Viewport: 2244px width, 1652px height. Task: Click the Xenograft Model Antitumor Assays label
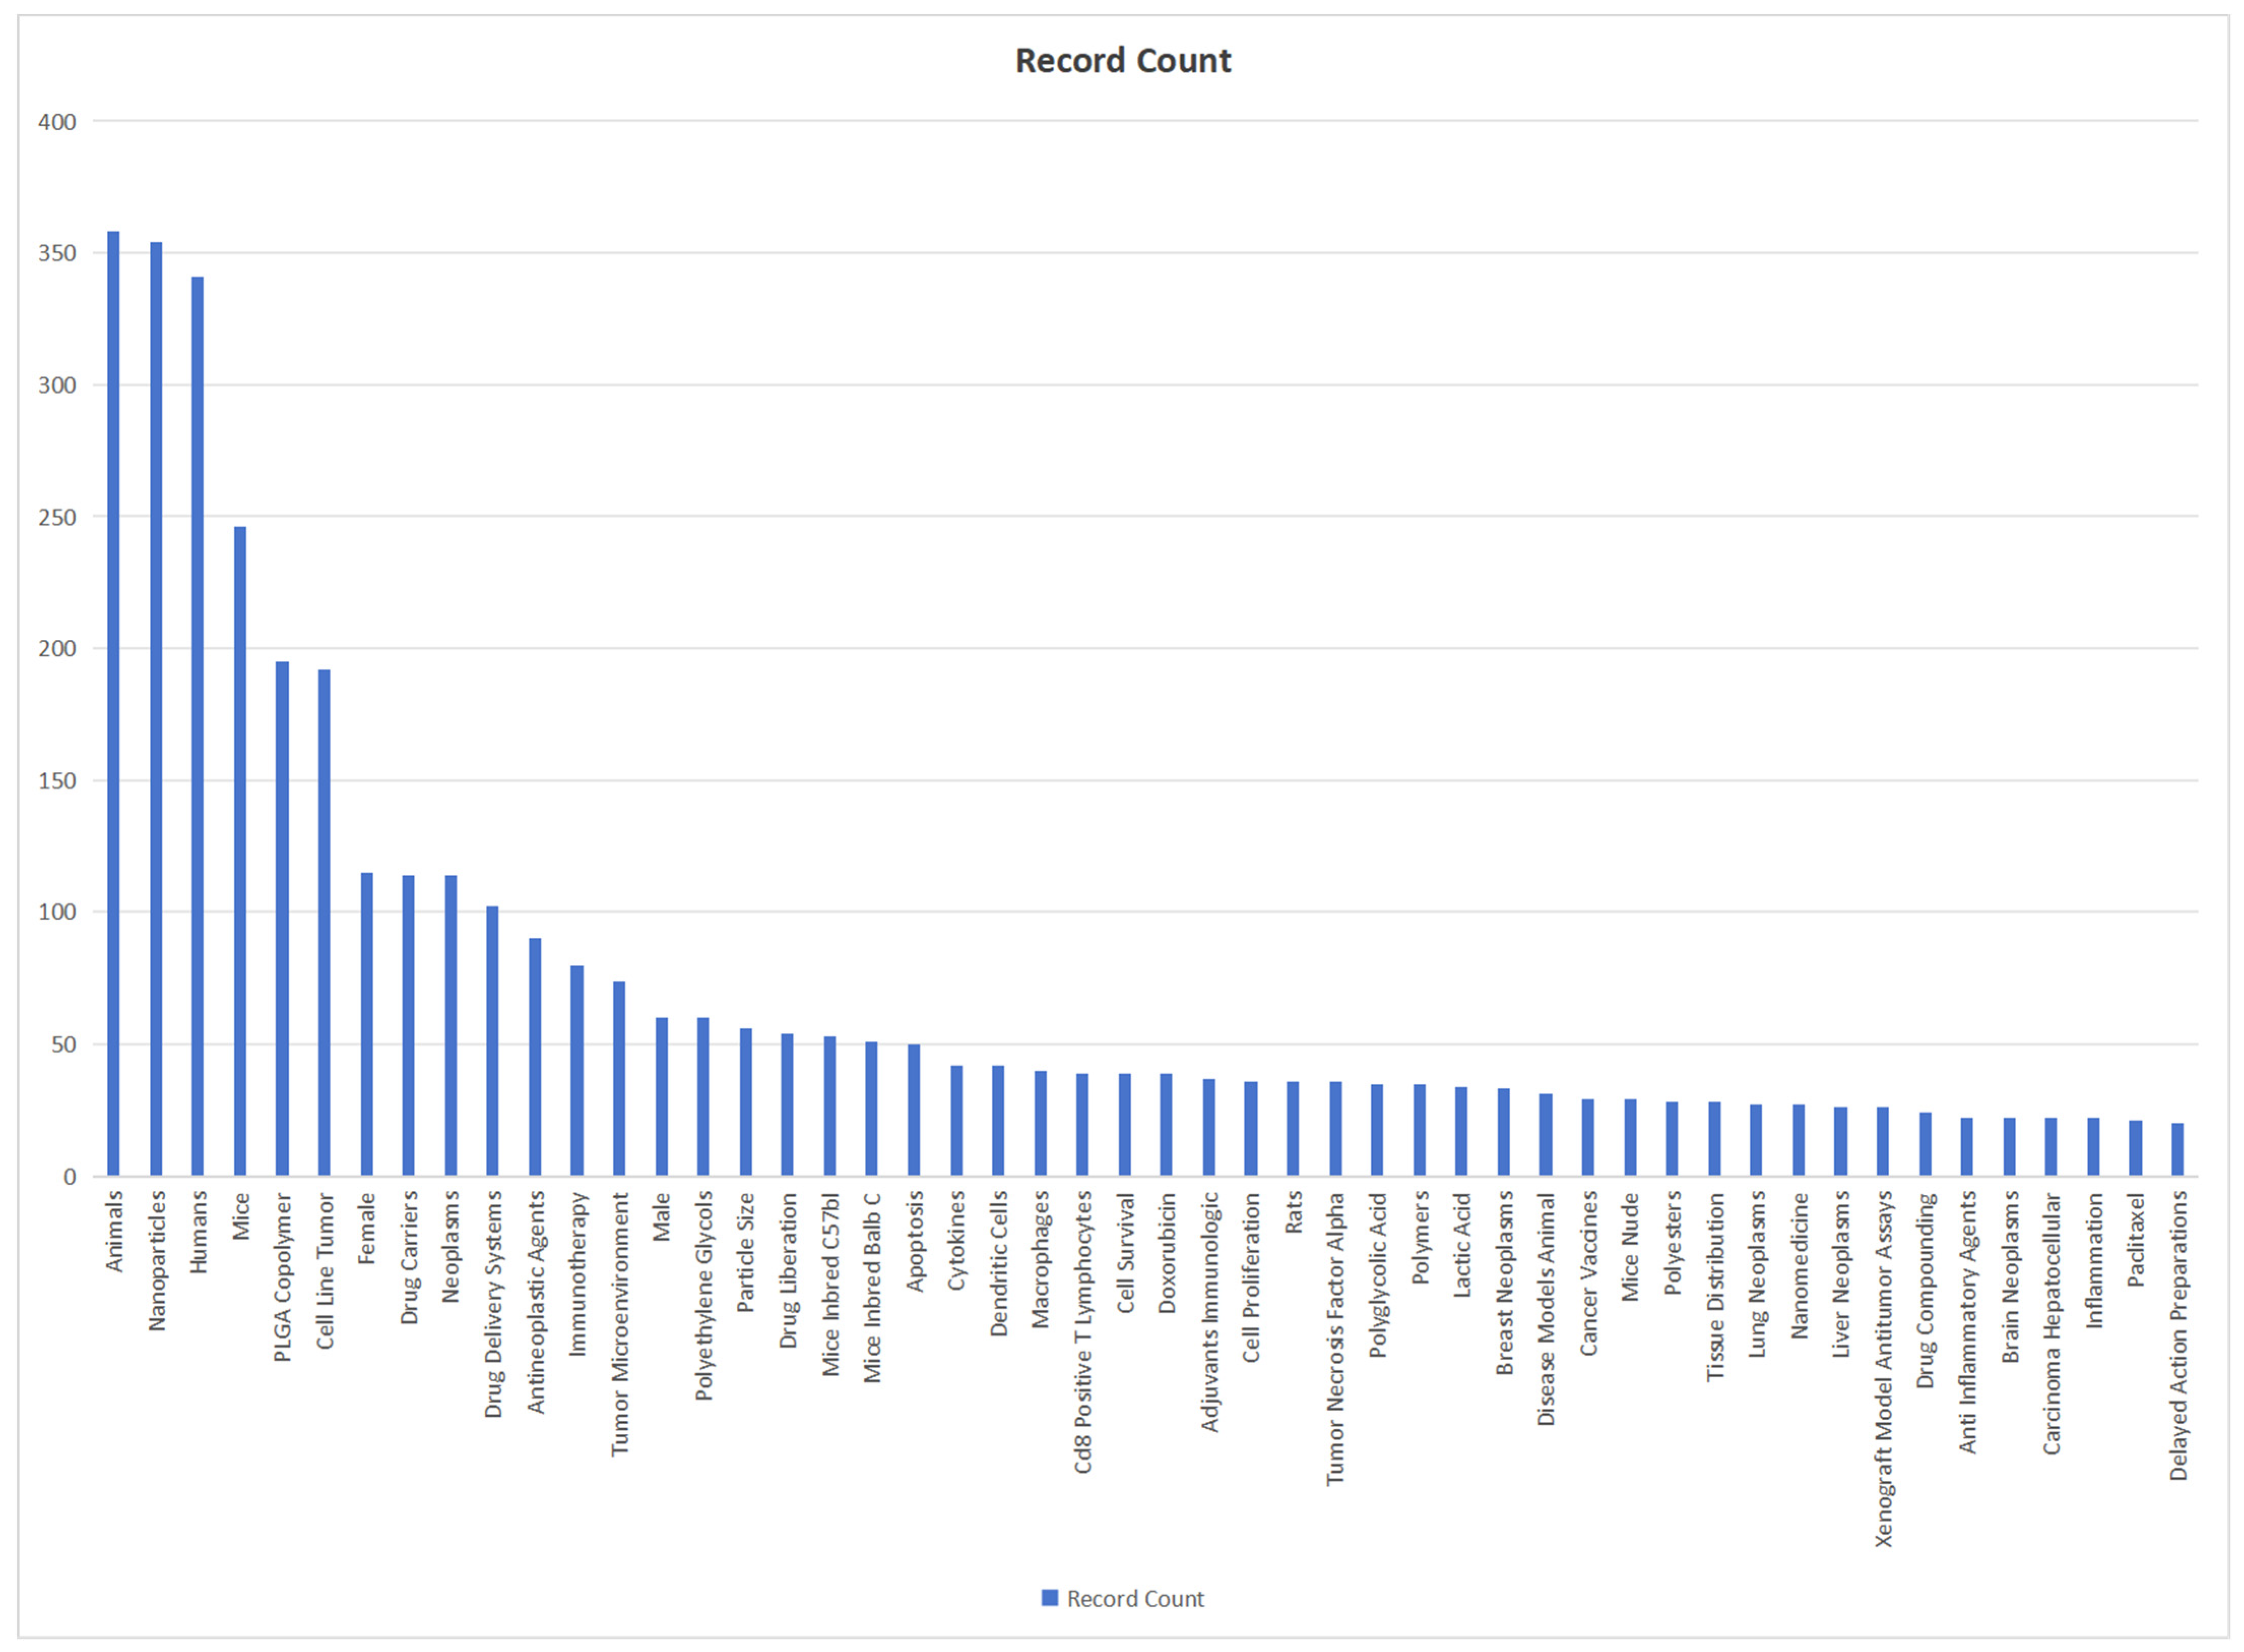pos(1884,1368)
